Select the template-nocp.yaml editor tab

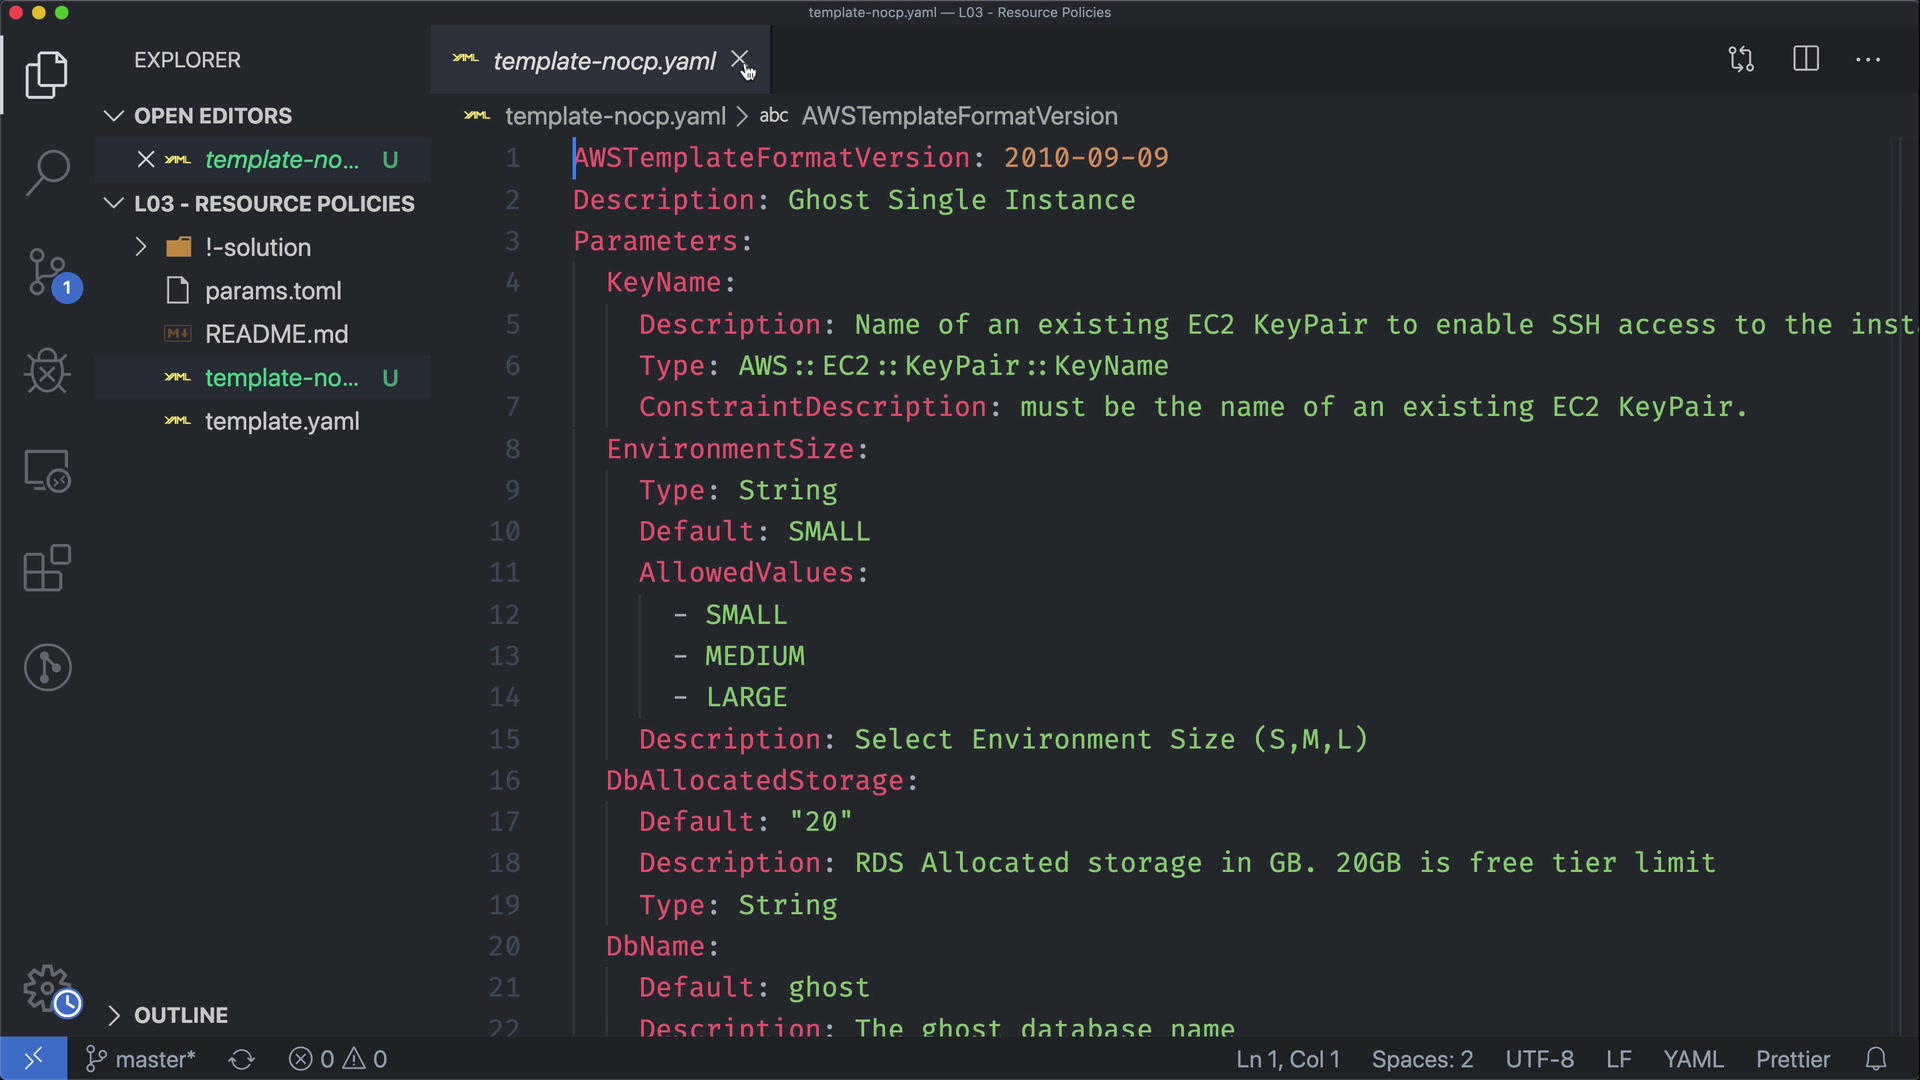603,61
